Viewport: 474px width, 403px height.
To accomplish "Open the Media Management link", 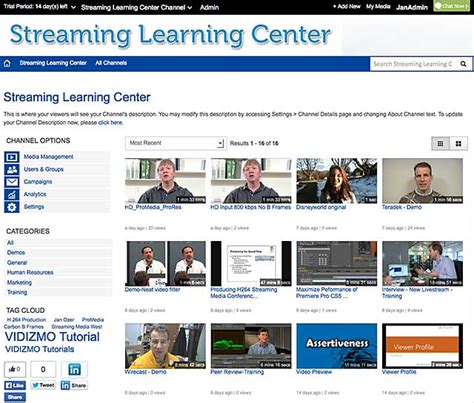I will point(48,157).
